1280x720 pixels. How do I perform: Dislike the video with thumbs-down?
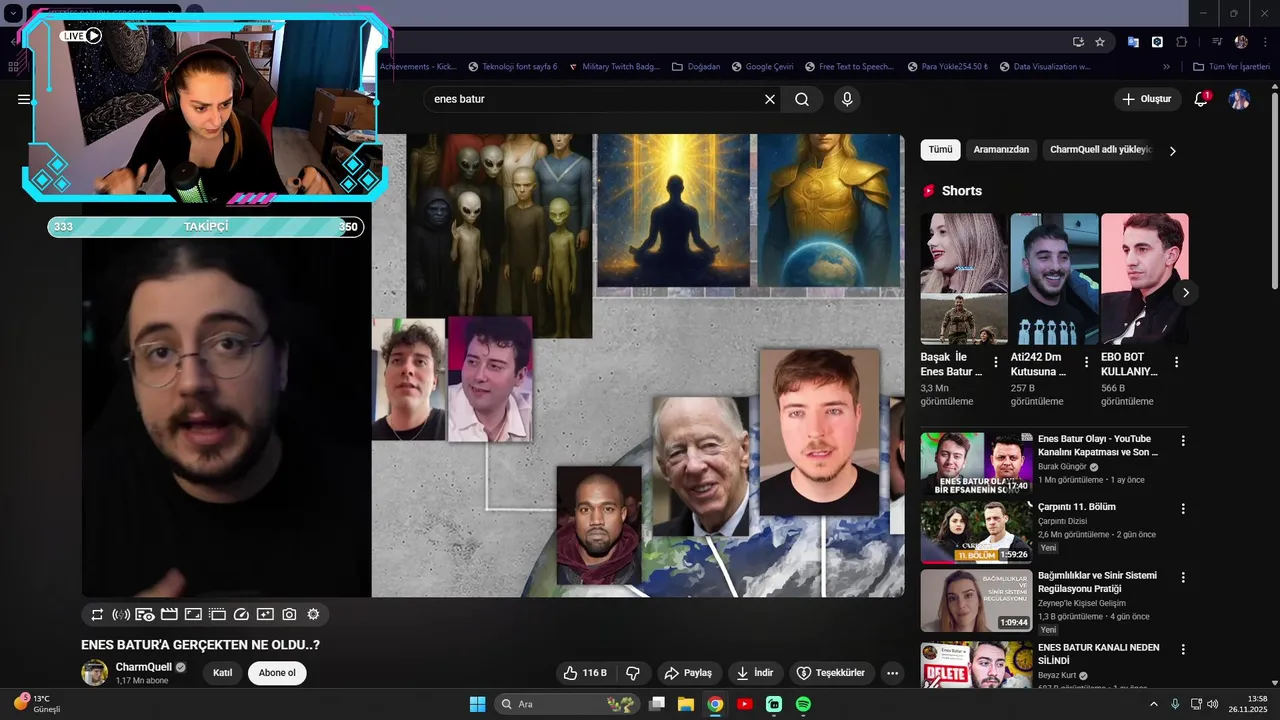[633, 673]
